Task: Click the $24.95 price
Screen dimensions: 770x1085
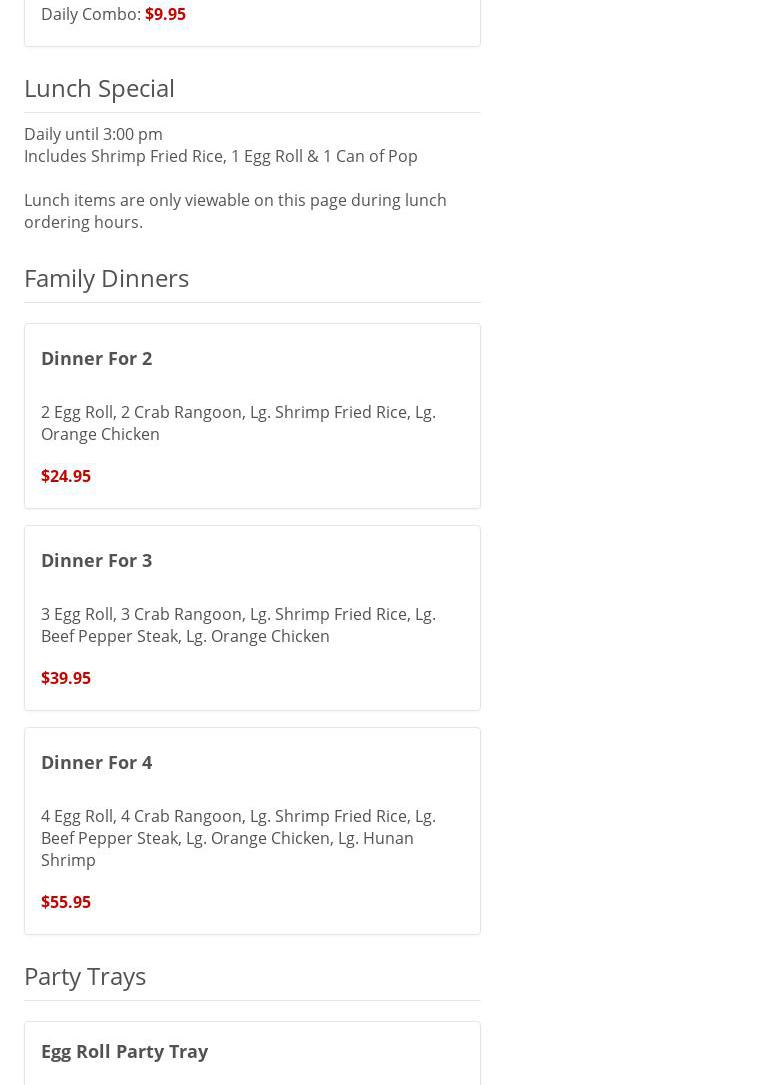Action: 66,476
